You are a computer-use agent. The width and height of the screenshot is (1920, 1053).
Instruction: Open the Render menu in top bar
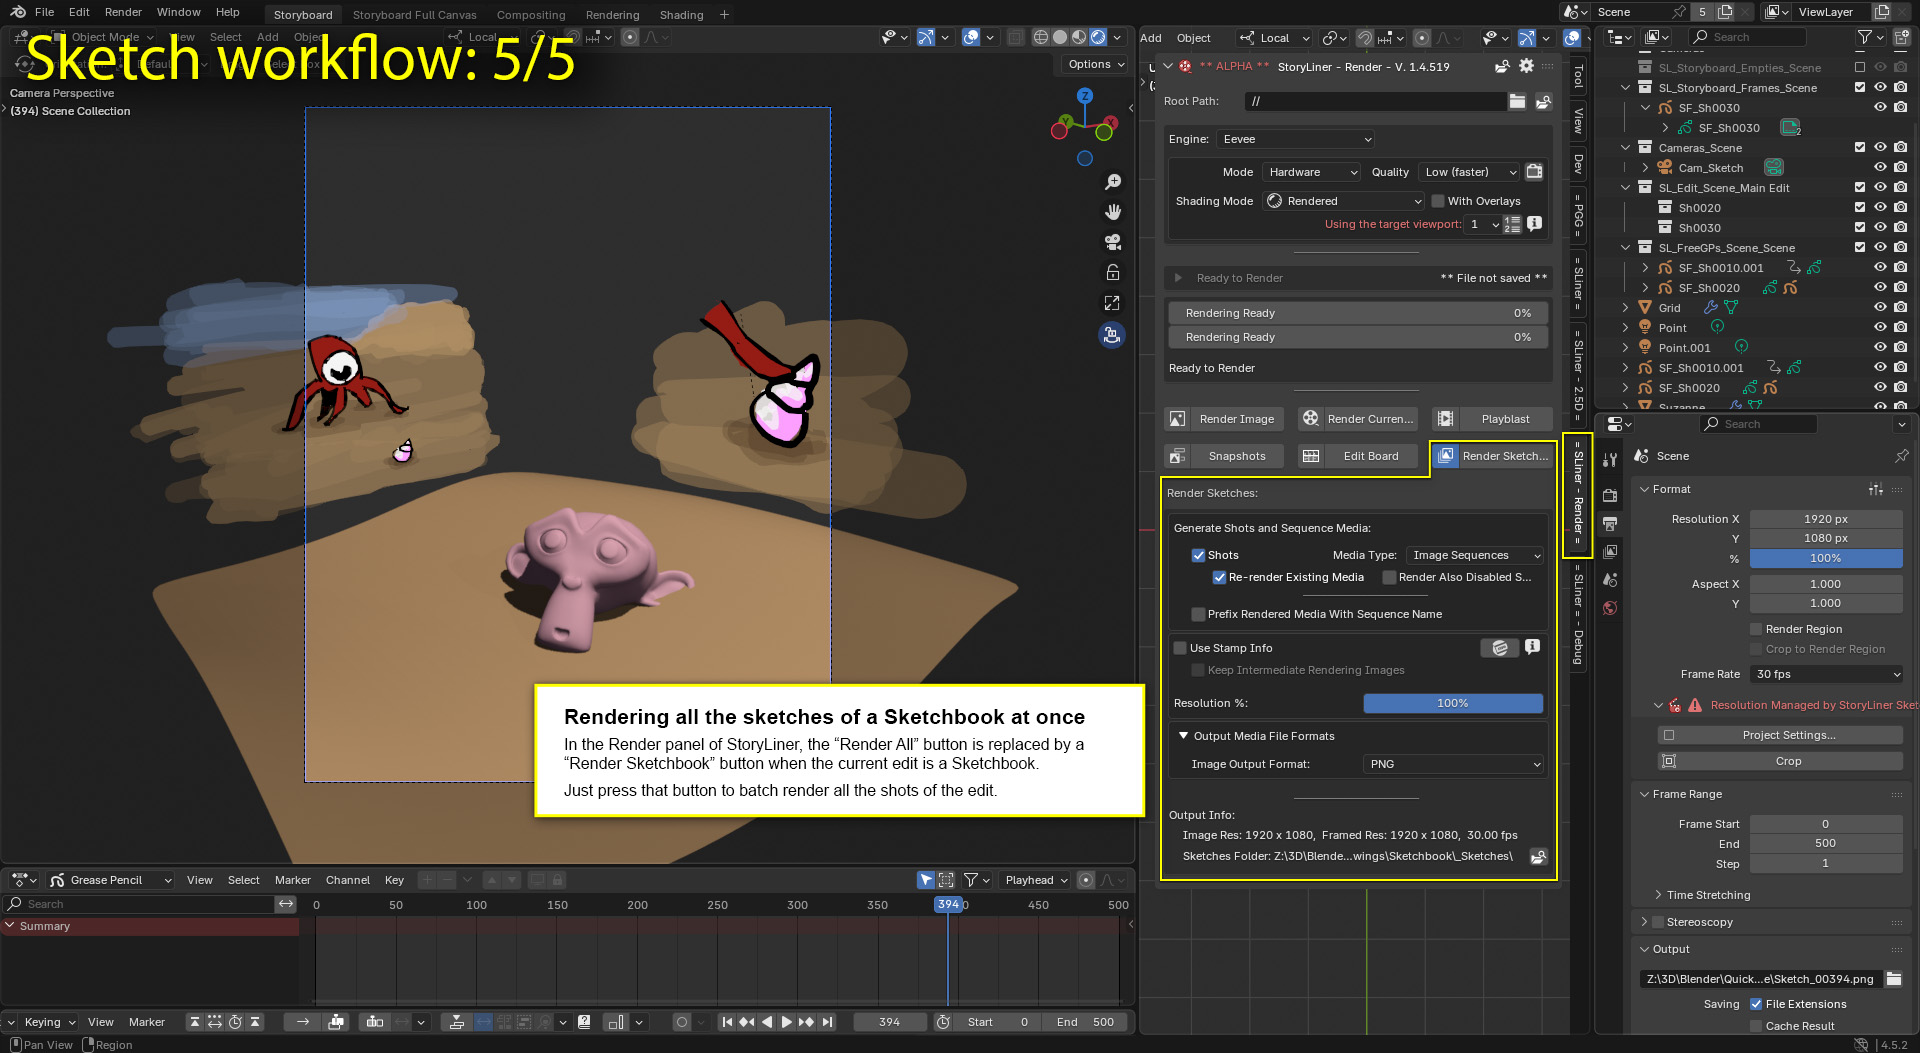123,12
